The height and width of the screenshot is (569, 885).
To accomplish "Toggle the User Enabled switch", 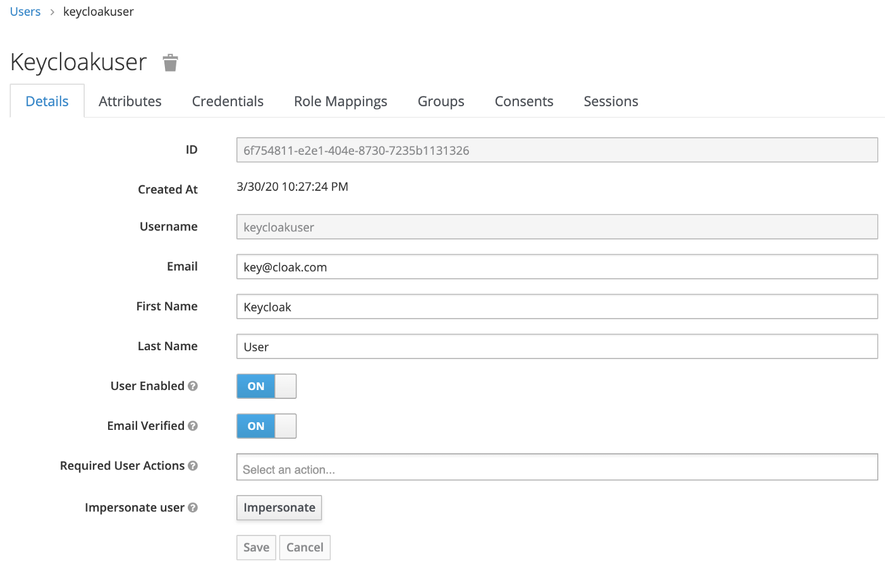I will click(266, 386).
